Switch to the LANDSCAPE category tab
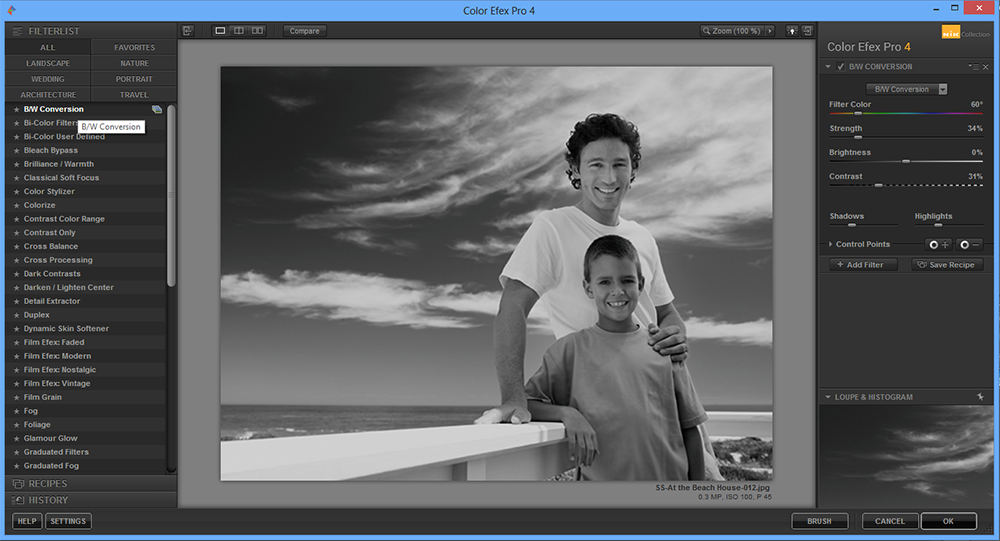Viewport: 1000px width, 541px height. [47, 63]
